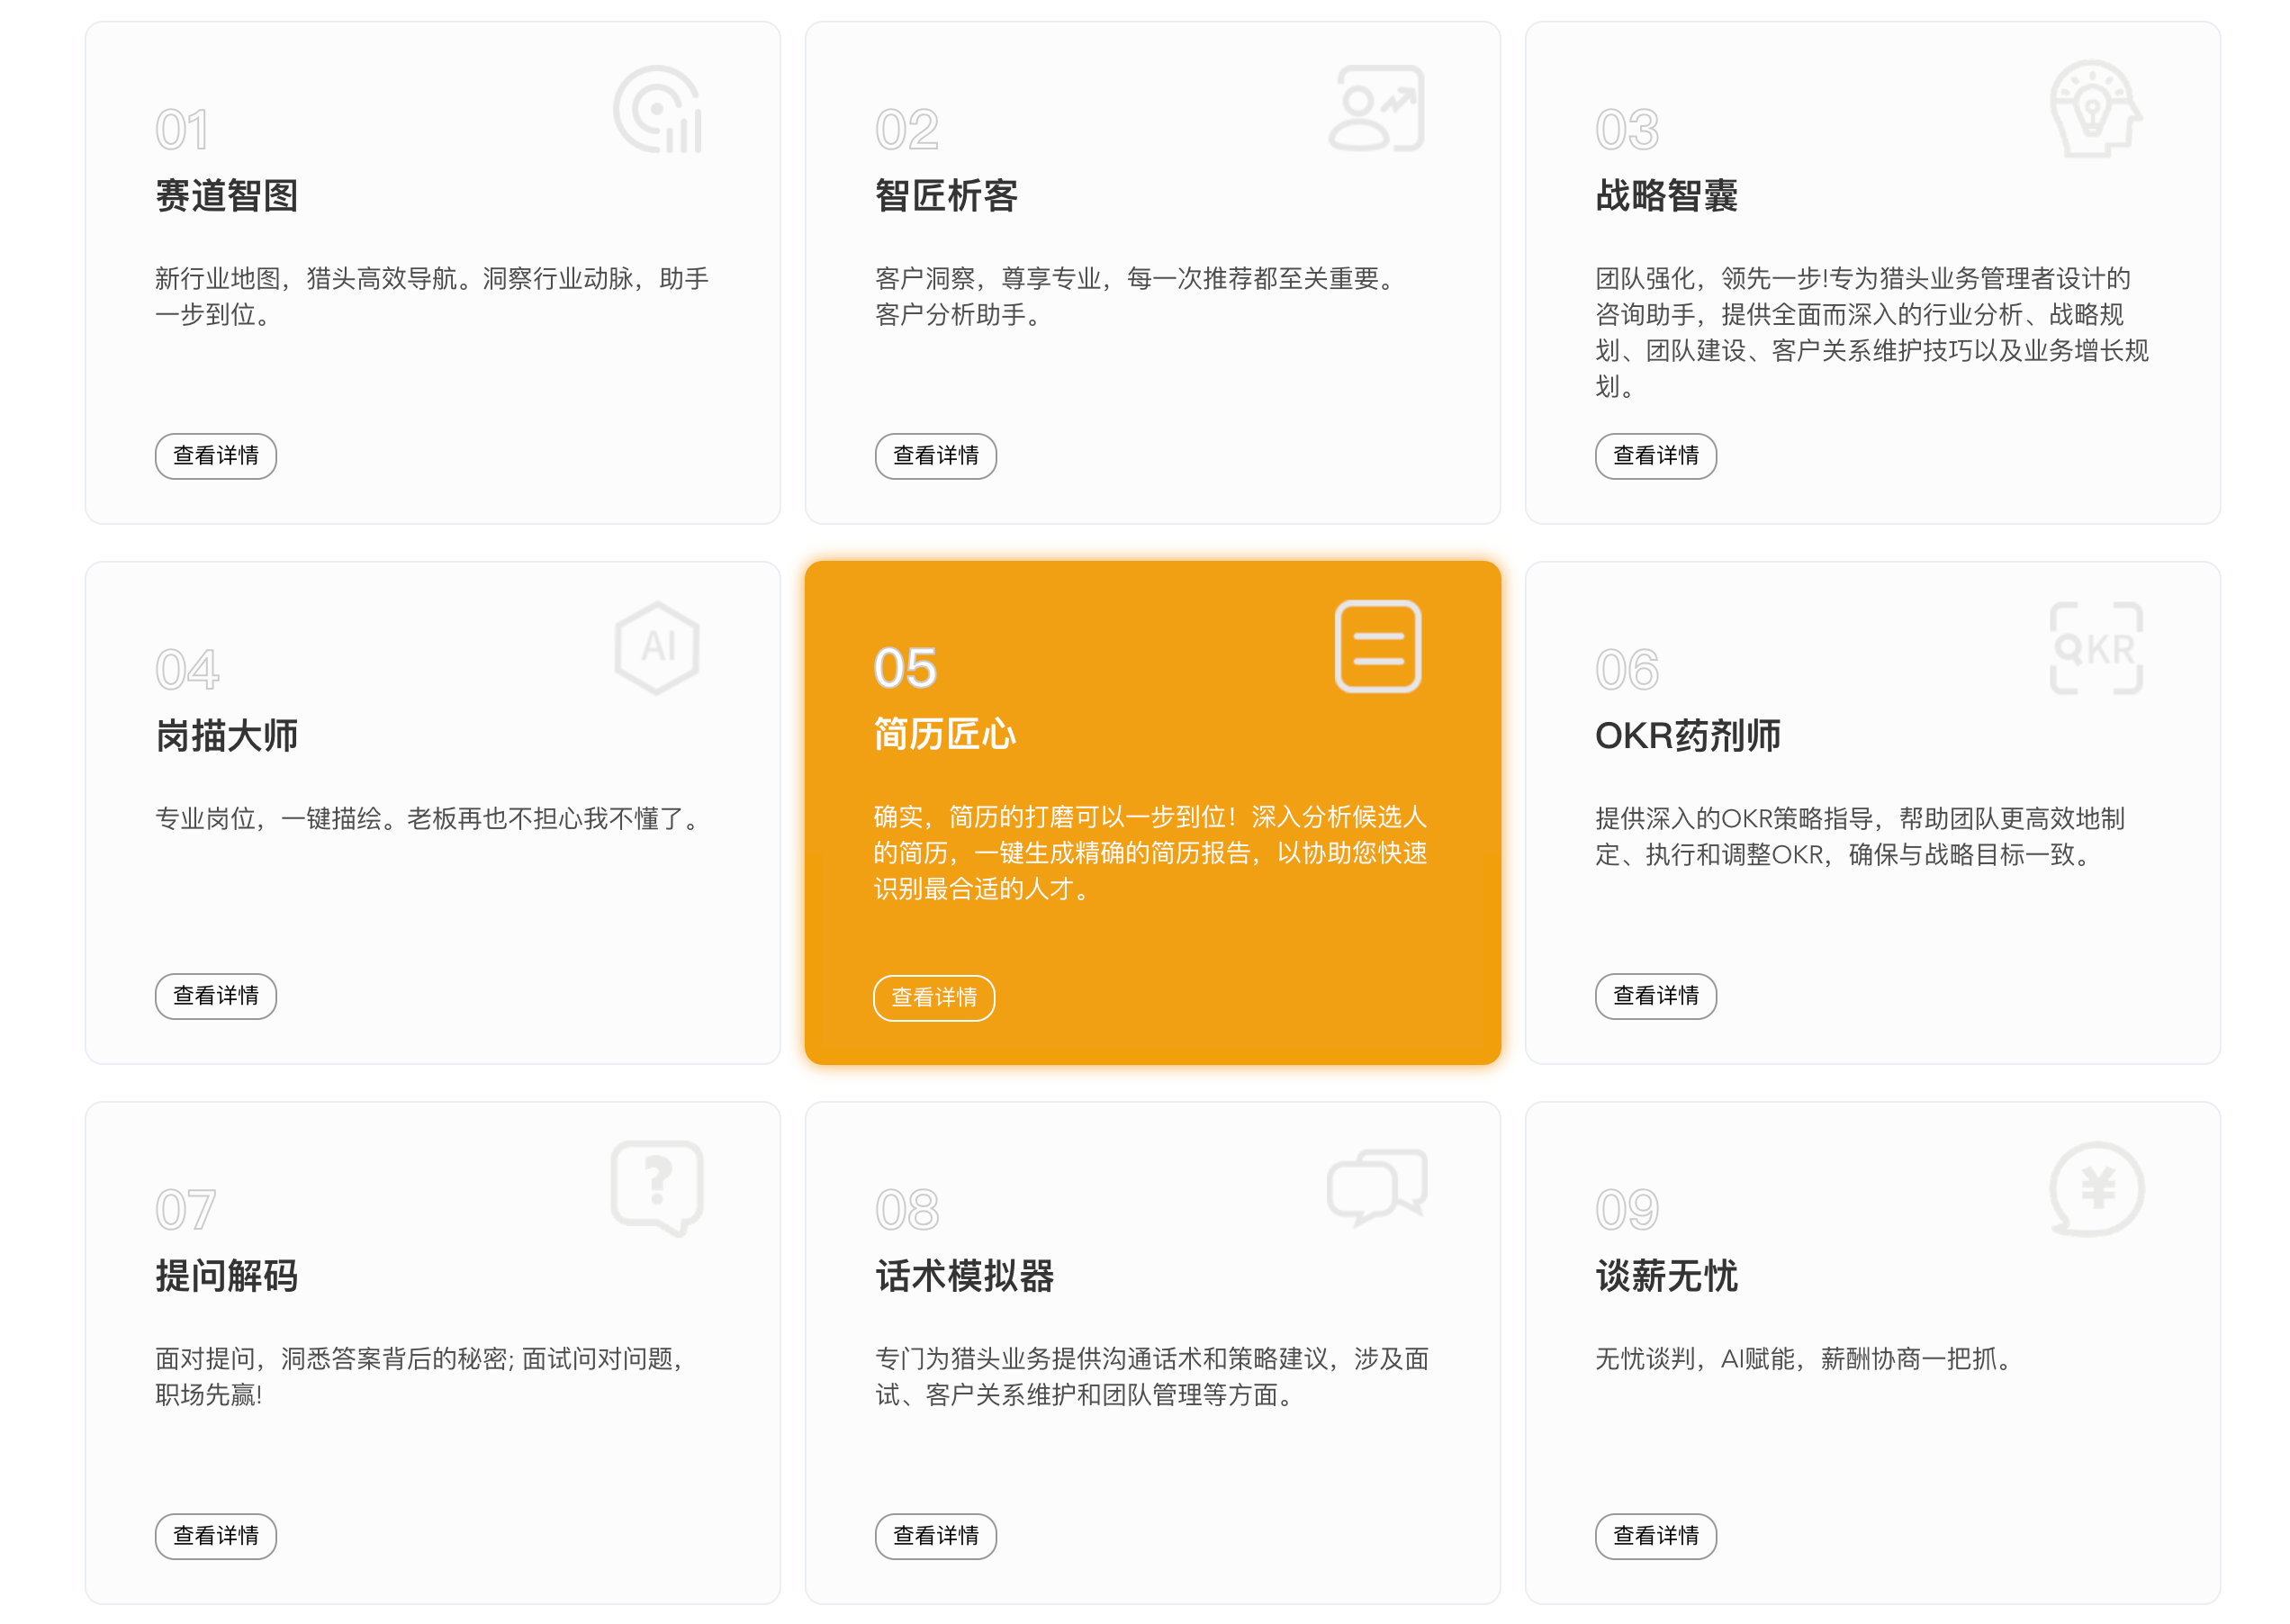2290x1624 pixels.
Task: Select the 话术模拟器 card heading
Action: tap(964, 1276)
